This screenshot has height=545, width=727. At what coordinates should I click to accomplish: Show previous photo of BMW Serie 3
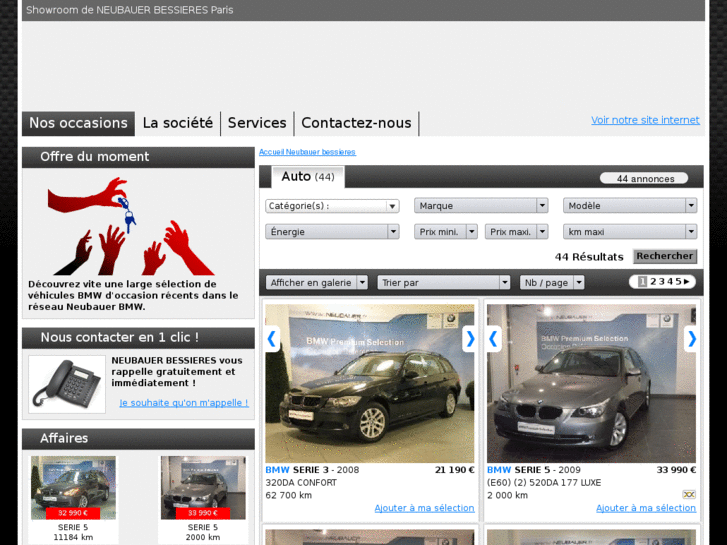click(x=272, y=339)
